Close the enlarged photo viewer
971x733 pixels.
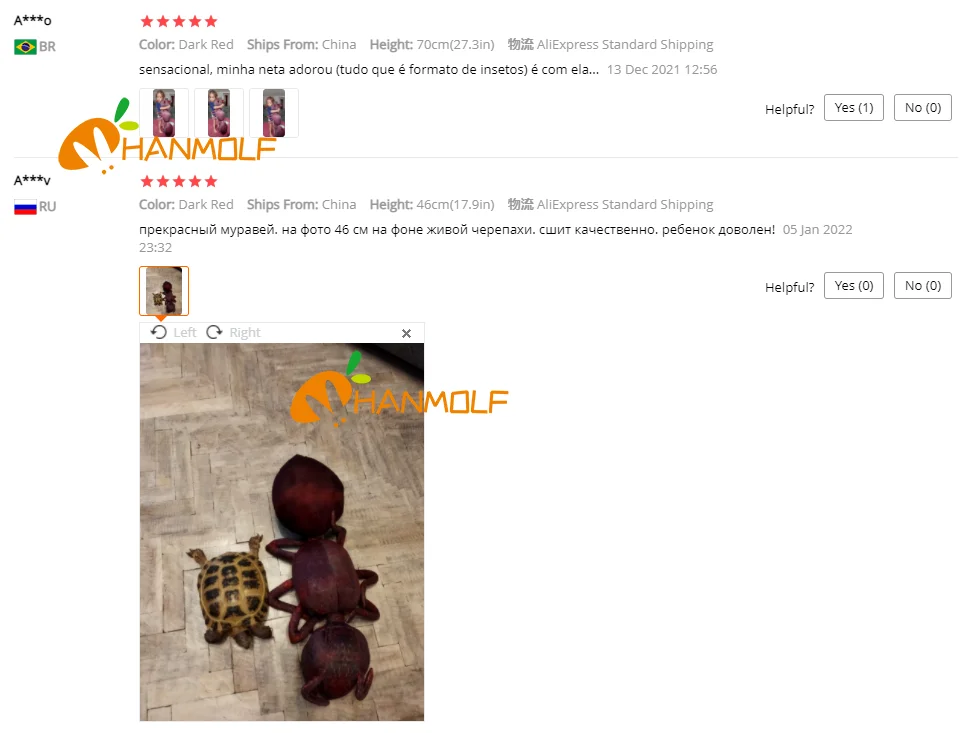[406, 333]
